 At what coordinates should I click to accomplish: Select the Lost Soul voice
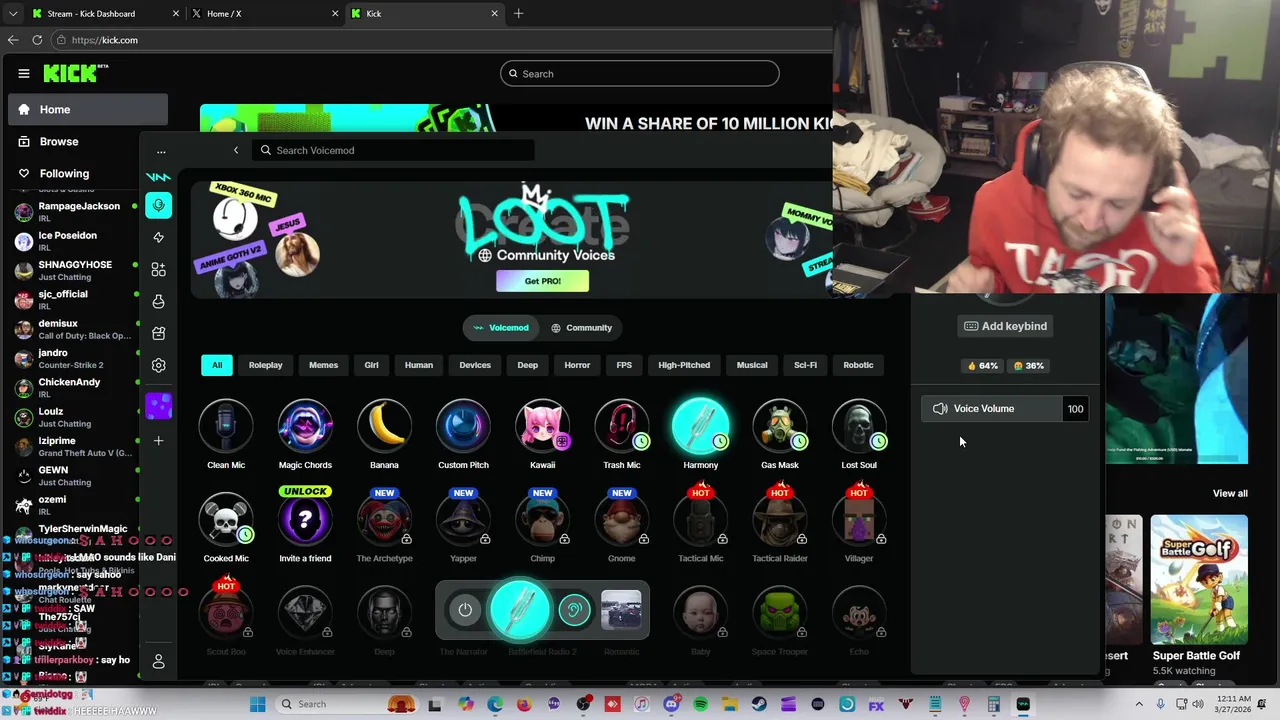[x=859, y=427]
